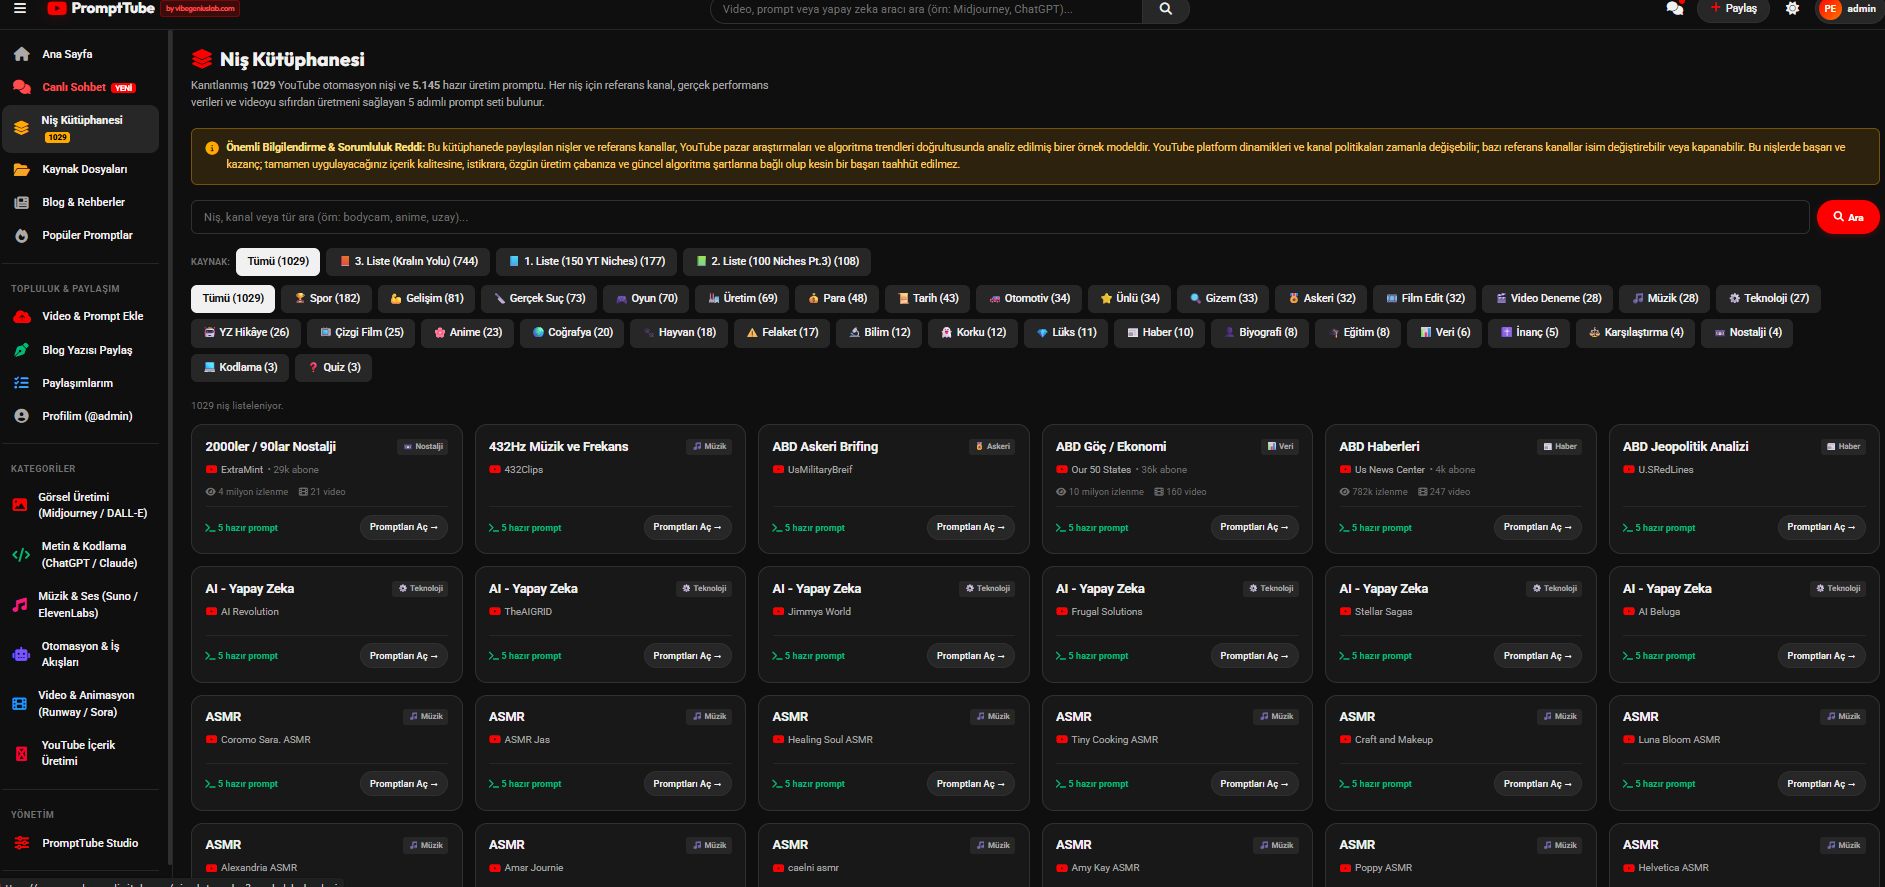
Task: Select the Gerçek Suç (73) chip
Action: tap(539, 298)
